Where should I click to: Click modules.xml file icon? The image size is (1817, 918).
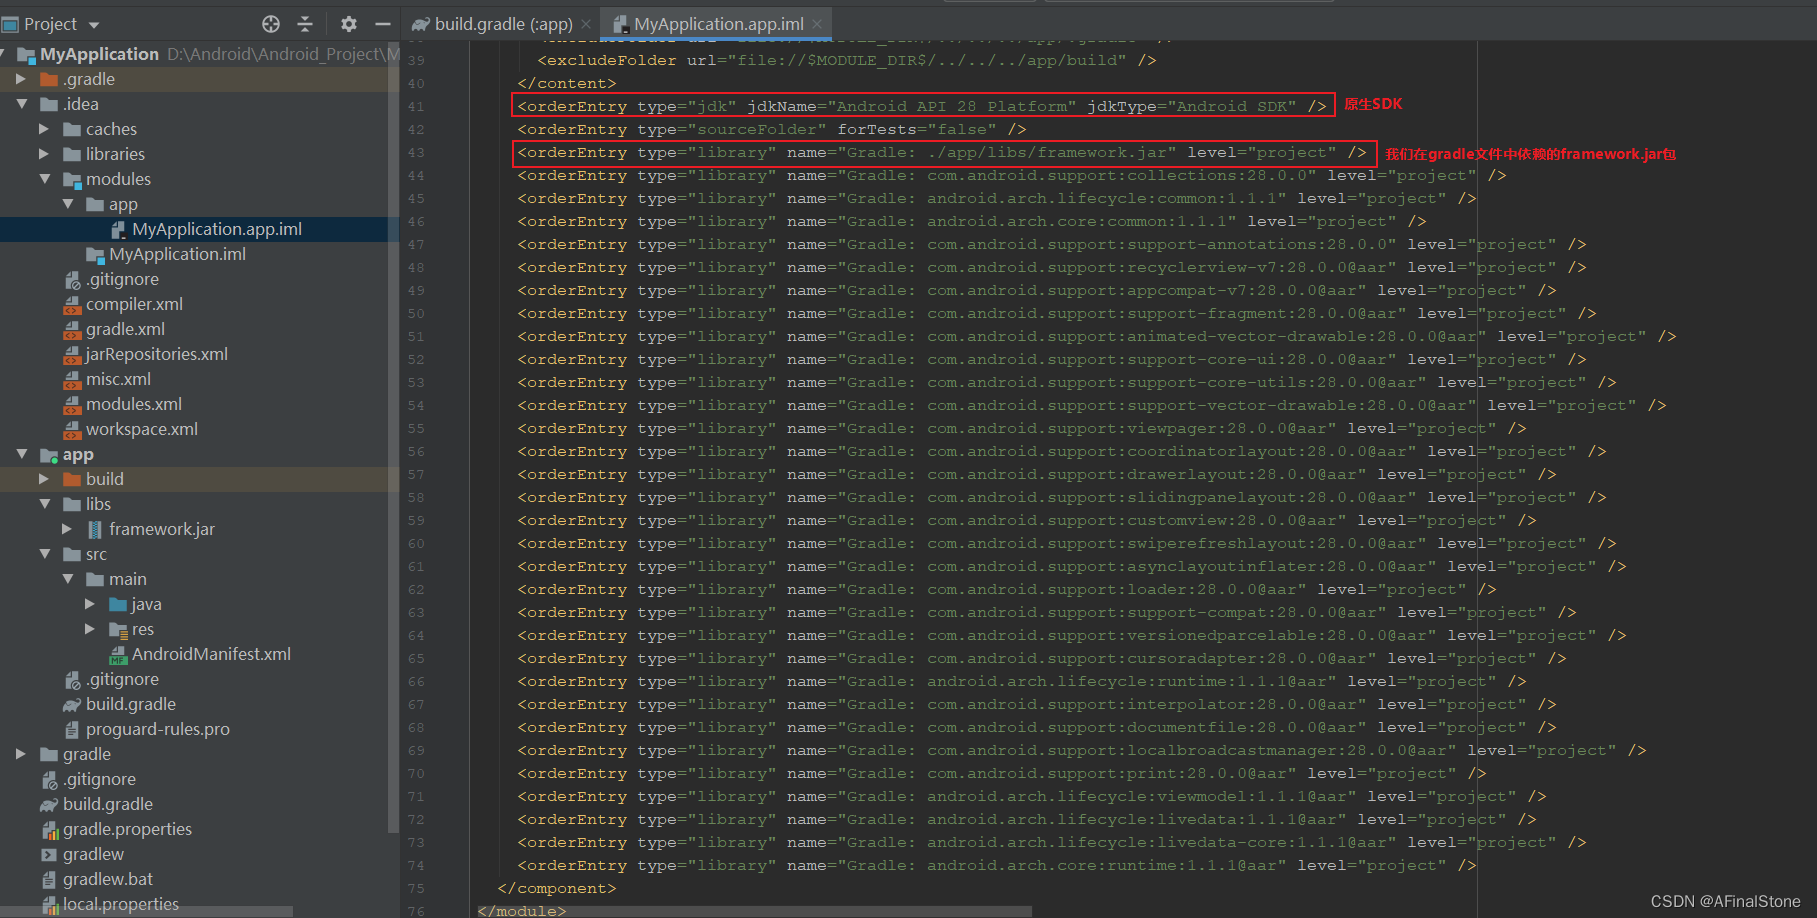pos(72,404)
